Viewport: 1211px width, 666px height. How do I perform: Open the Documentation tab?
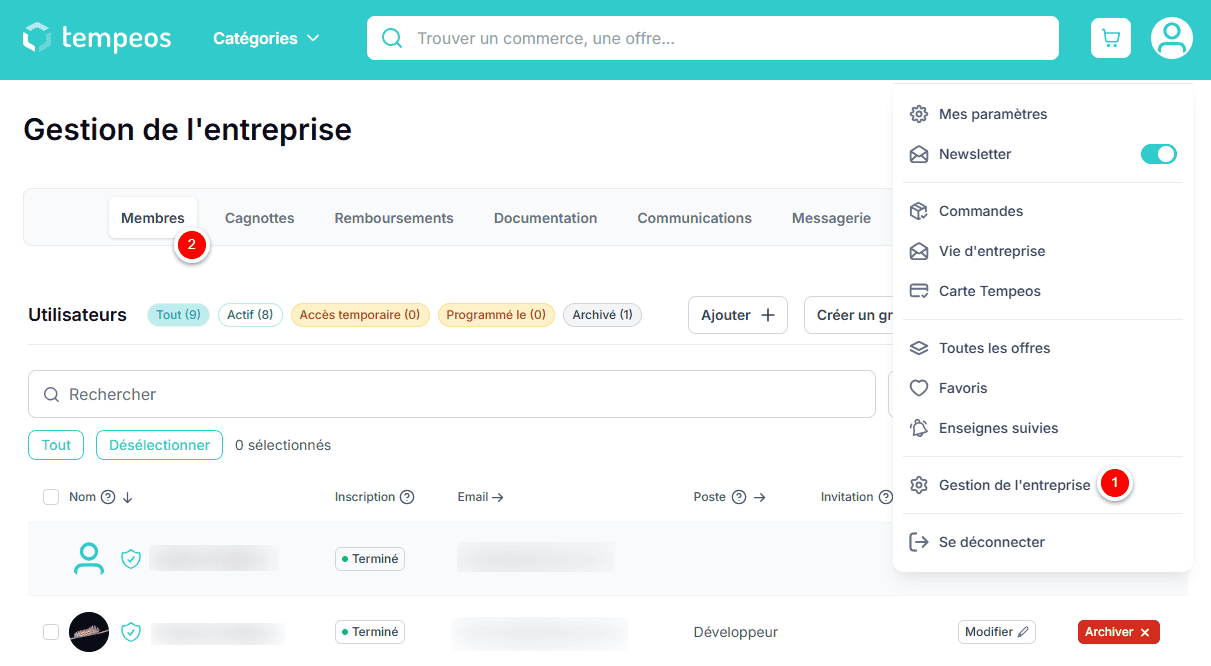coord(546,218)
